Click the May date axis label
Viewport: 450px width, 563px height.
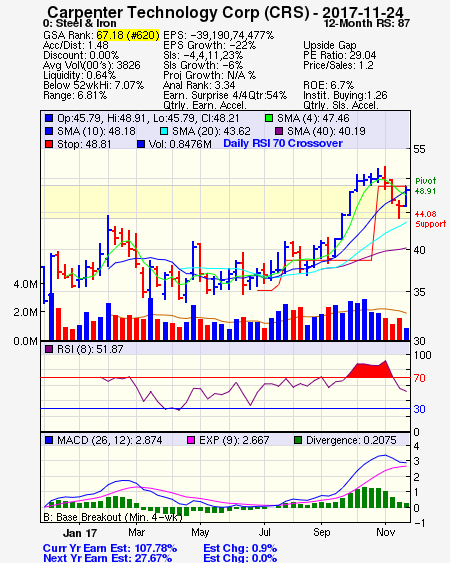pyautogui.click(x=200, y=532)
